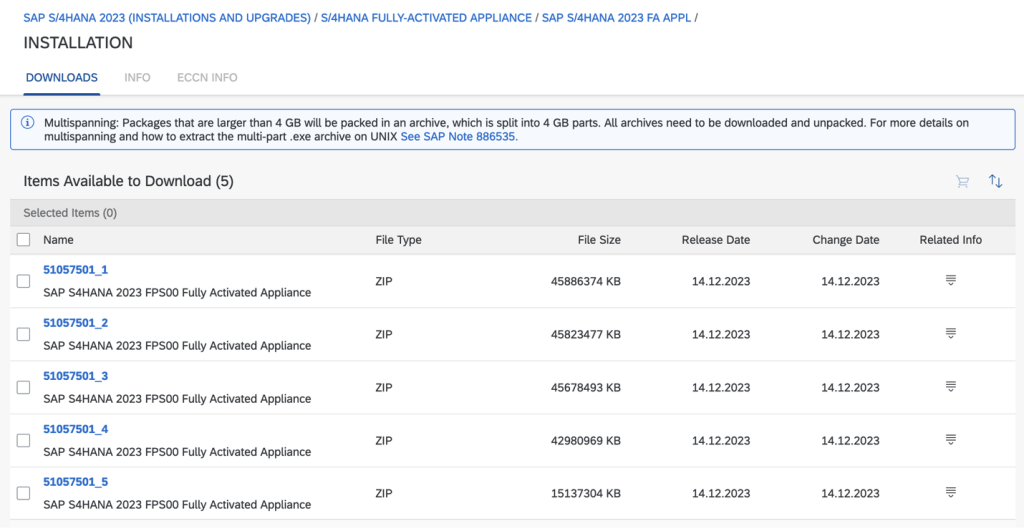This screenshot has height=531, width=1024.
Task: Open related info icon for 51057501_1
Action: [x=951, y=280]
